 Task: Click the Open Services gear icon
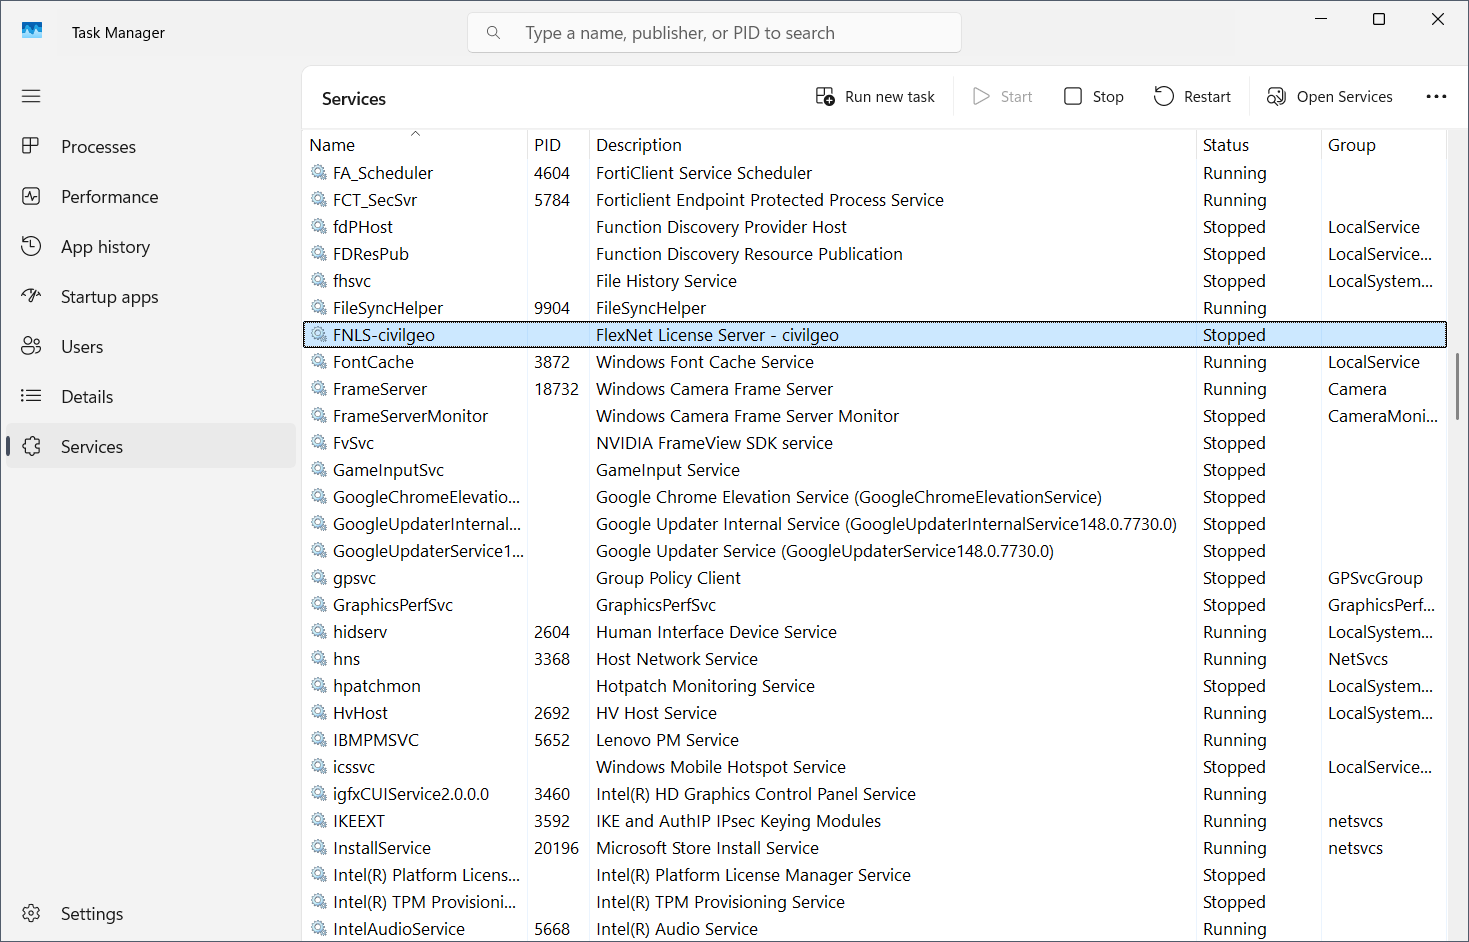[x=1276, y=96]
